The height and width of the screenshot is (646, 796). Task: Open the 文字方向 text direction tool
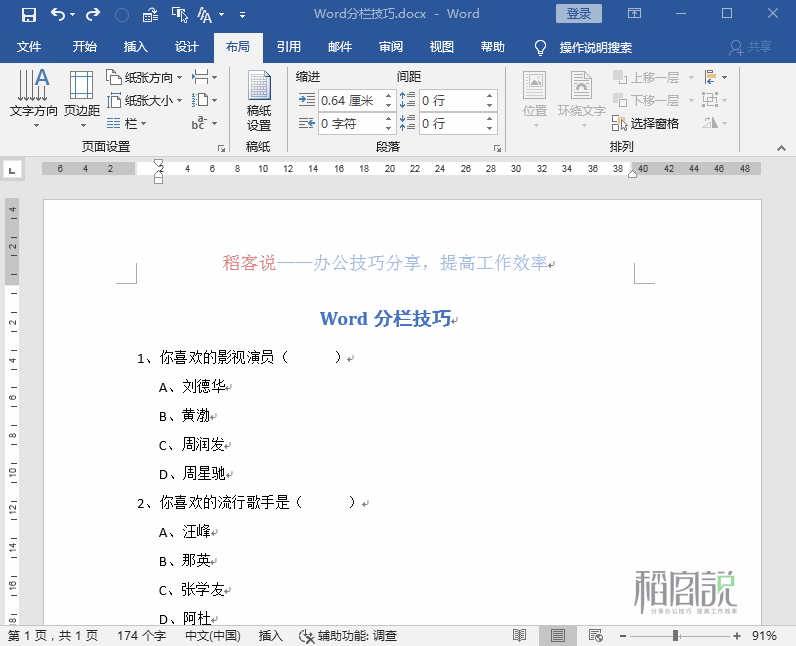pos(34,98)
